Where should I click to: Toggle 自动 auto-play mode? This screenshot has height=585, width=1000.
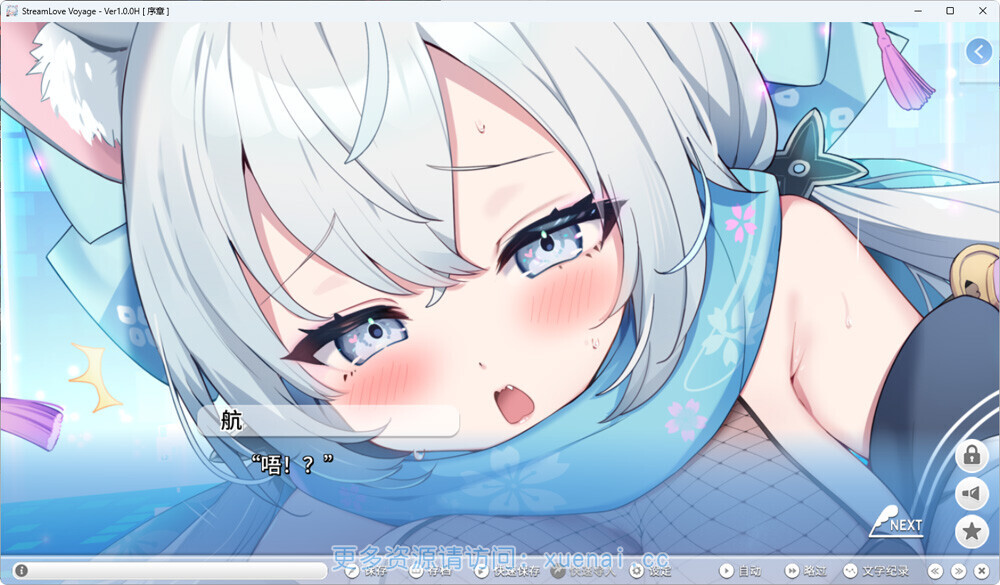[741, 571]
